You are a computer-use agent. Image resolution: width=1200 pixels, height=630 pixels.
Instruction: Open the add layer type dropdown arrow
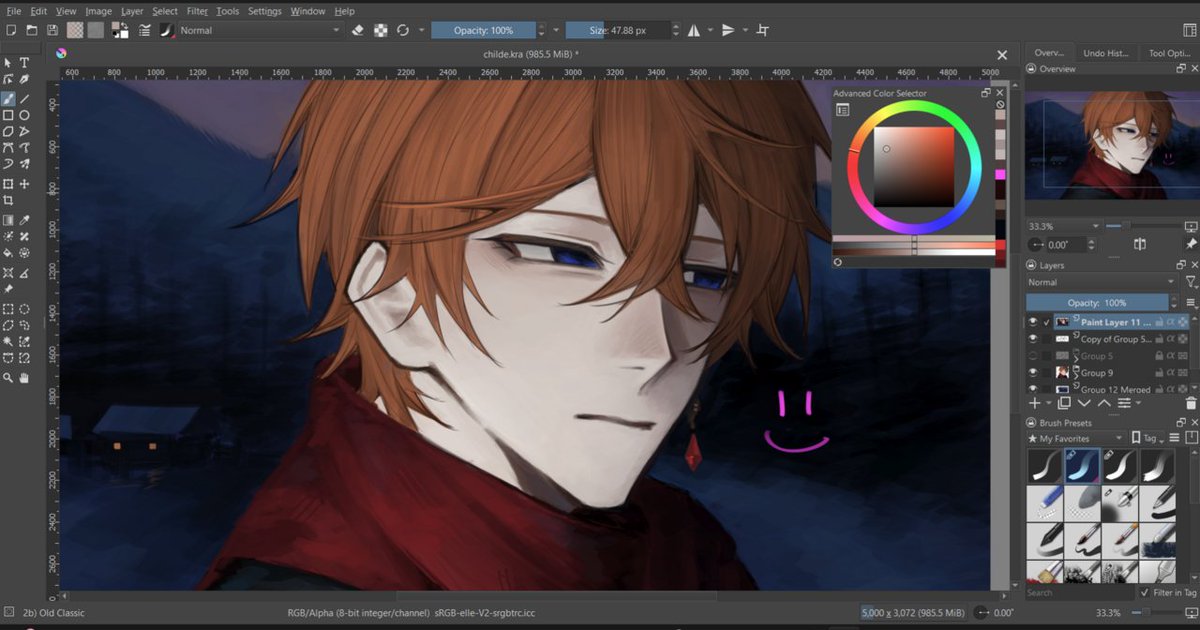(x=1049, y=403)
